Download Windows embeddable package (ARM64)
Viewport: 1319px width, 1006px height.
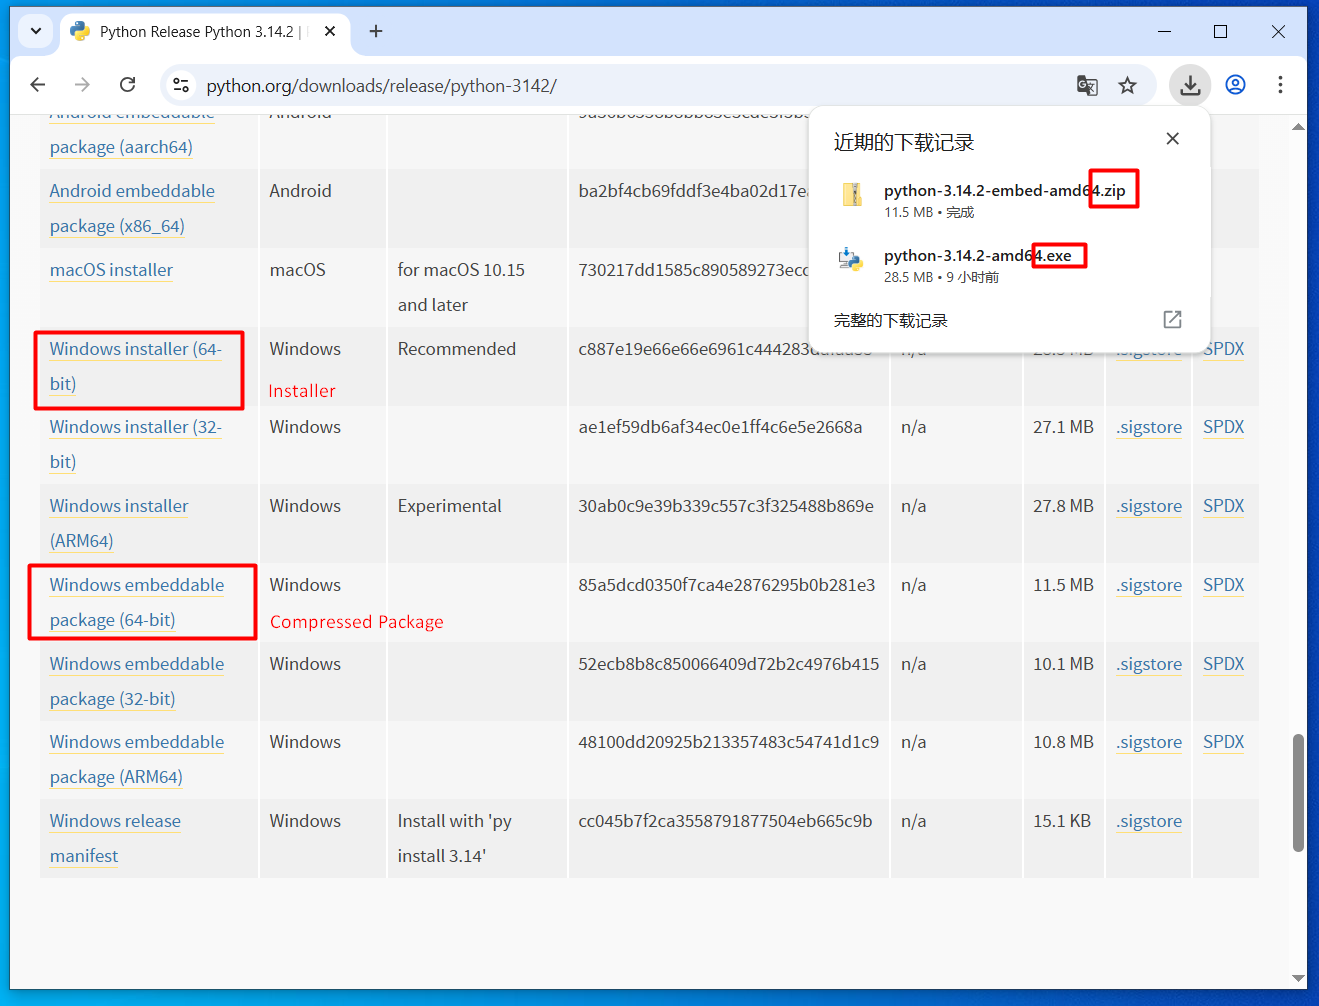(x=137, y=759)
